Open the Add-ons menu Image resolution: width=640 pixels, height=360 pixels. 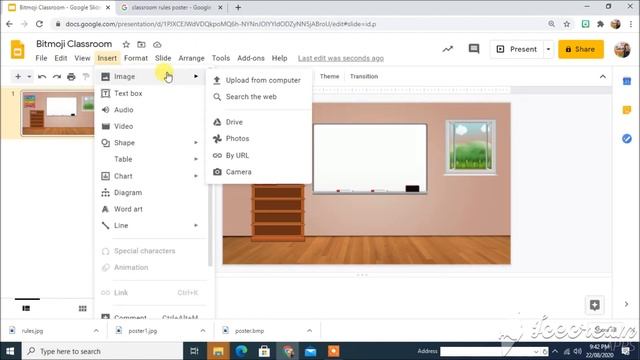(251, 58)
